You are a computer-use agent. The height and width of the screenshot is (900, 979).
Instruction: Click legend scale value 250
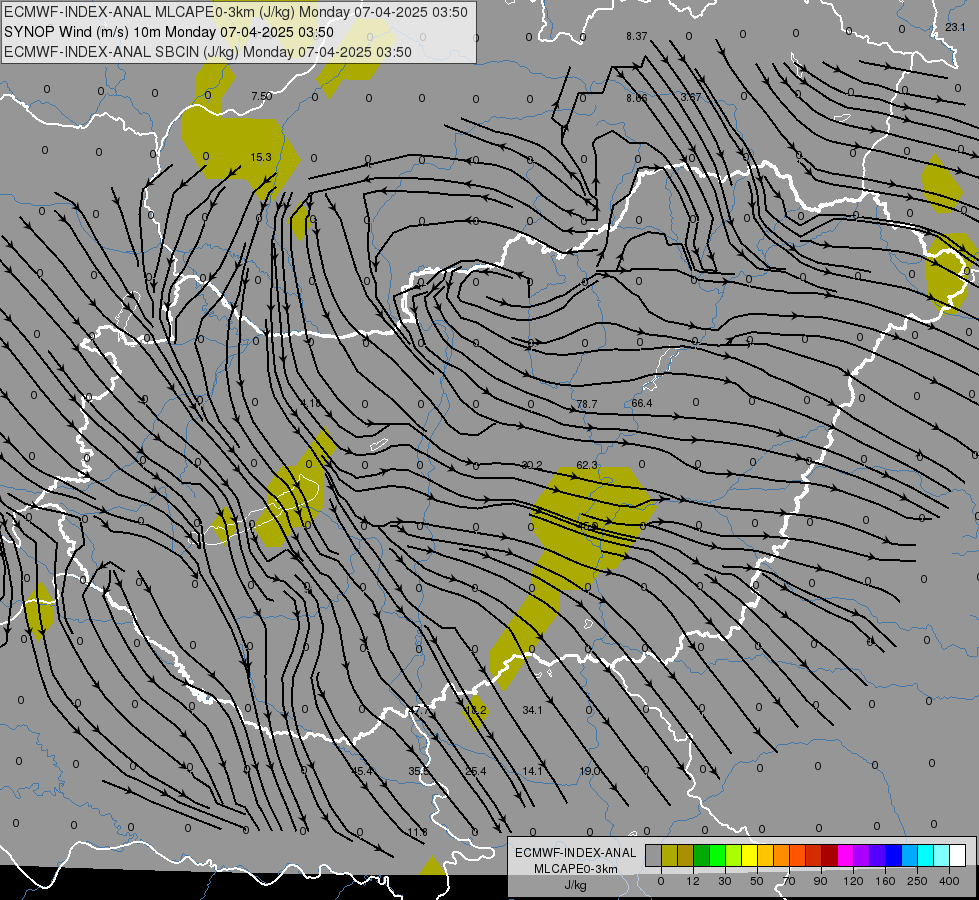pyautogui.click(x=917, y=881)
